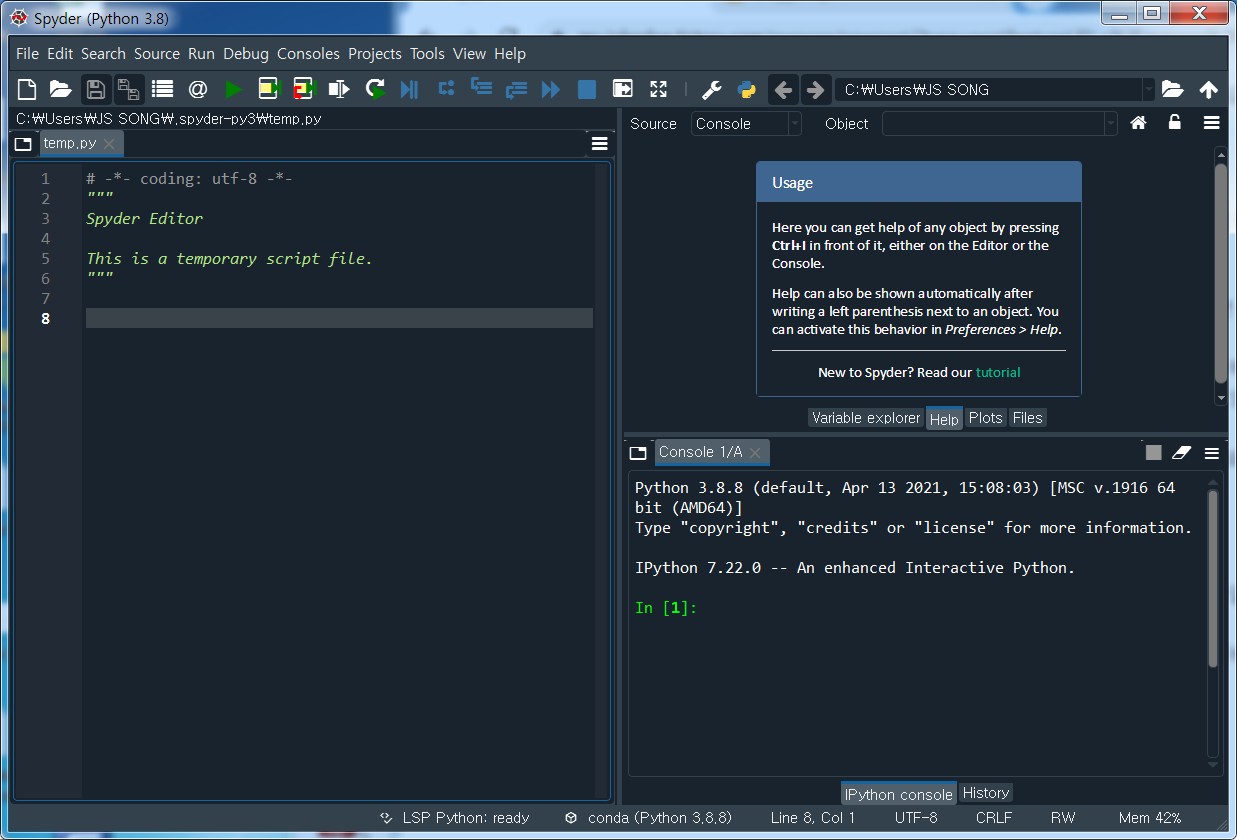Open the Source menu
The image size is (1237, 840).
(157, 53)
